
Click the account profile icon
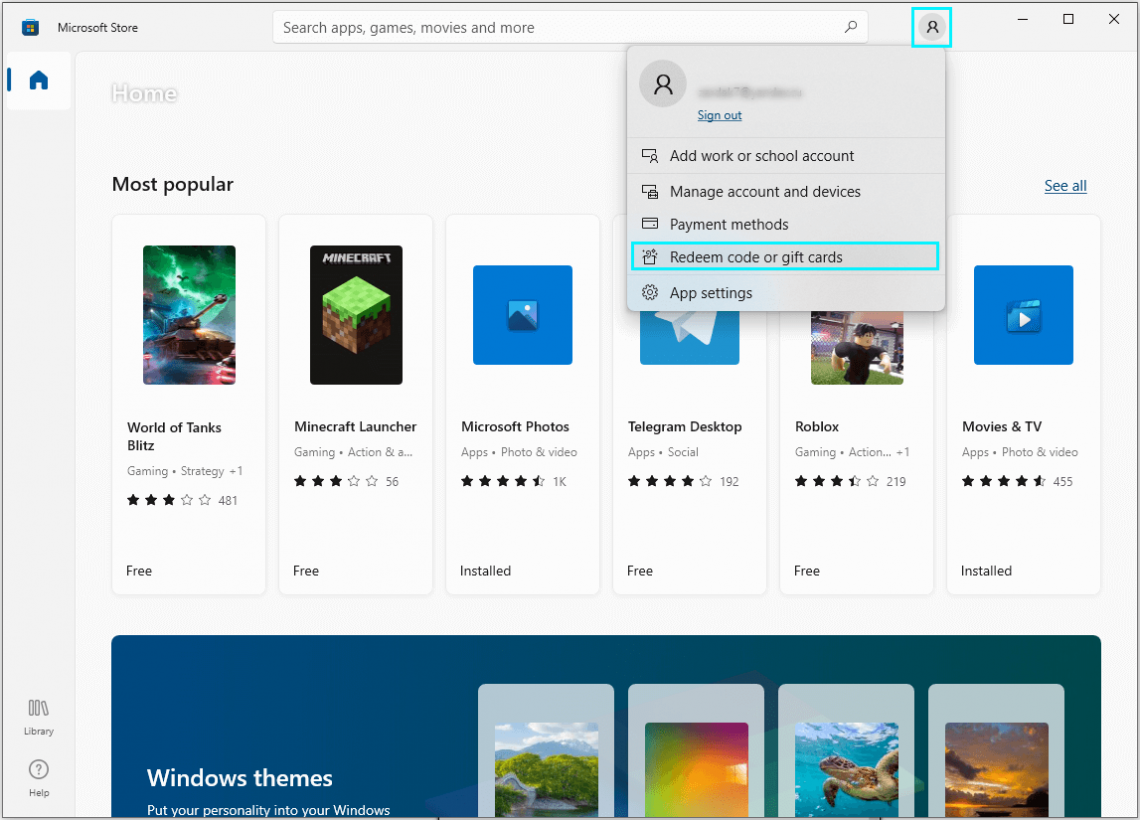coord(931,27)
